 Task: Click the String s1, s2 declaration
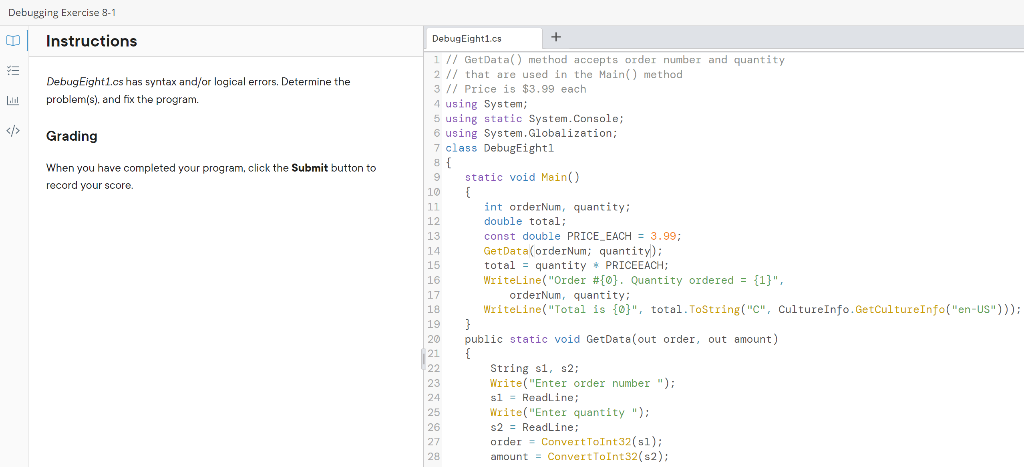click(535, 368)
